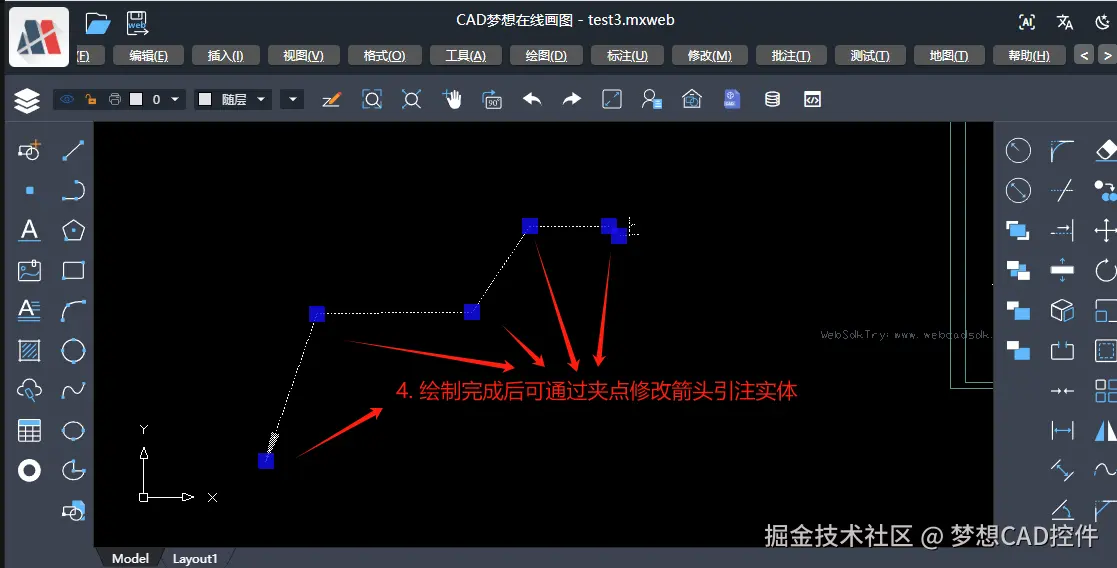Viewport: 1117px width, 568px height.
Task: Open the 批注(T) menu
Action: point(791,56)
